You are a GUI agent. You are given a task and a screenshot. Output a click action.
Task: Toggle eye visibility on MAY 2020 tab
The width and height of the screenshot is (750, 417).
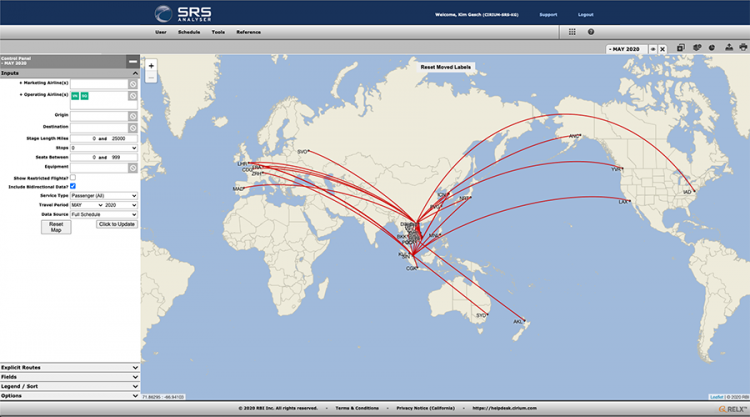652,49
